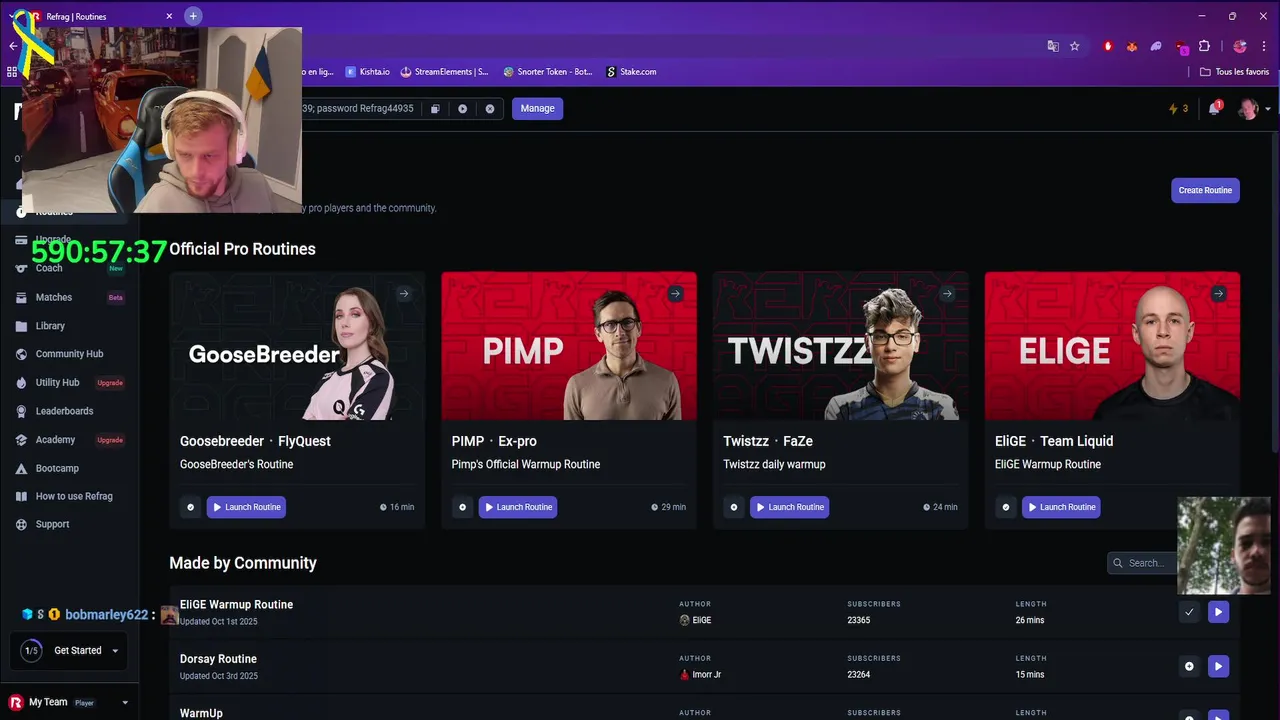
Task: Toggle subscription on Twistzz daily warmup card
Action: [734, 507]
